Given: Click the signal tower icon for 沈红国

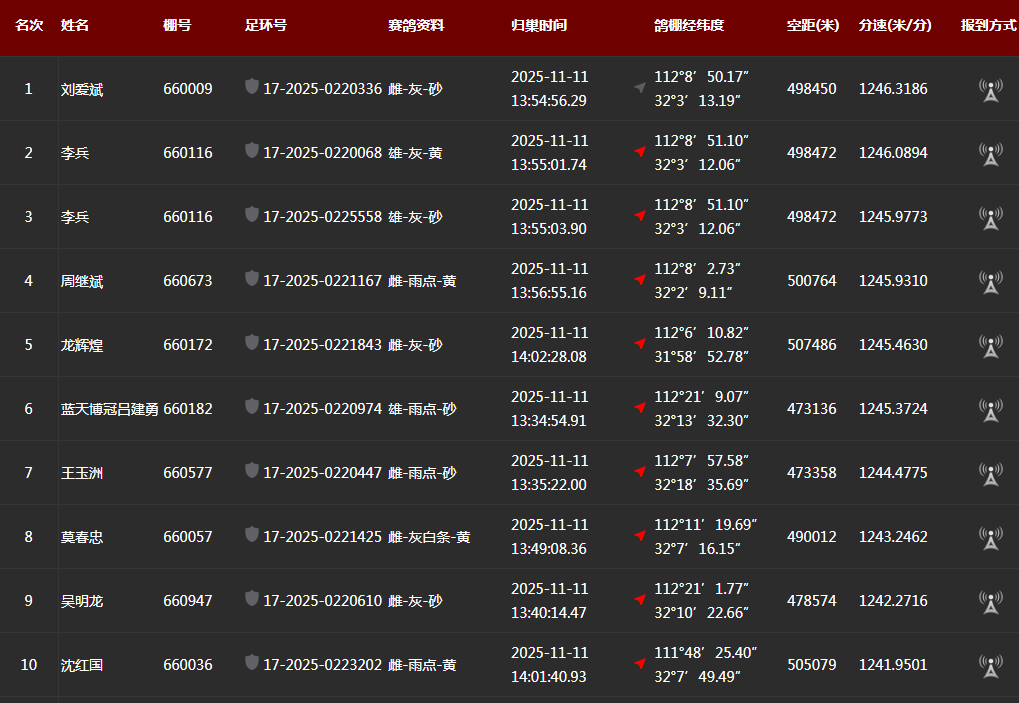Looking at the screenshot, I should click(990, 666).
